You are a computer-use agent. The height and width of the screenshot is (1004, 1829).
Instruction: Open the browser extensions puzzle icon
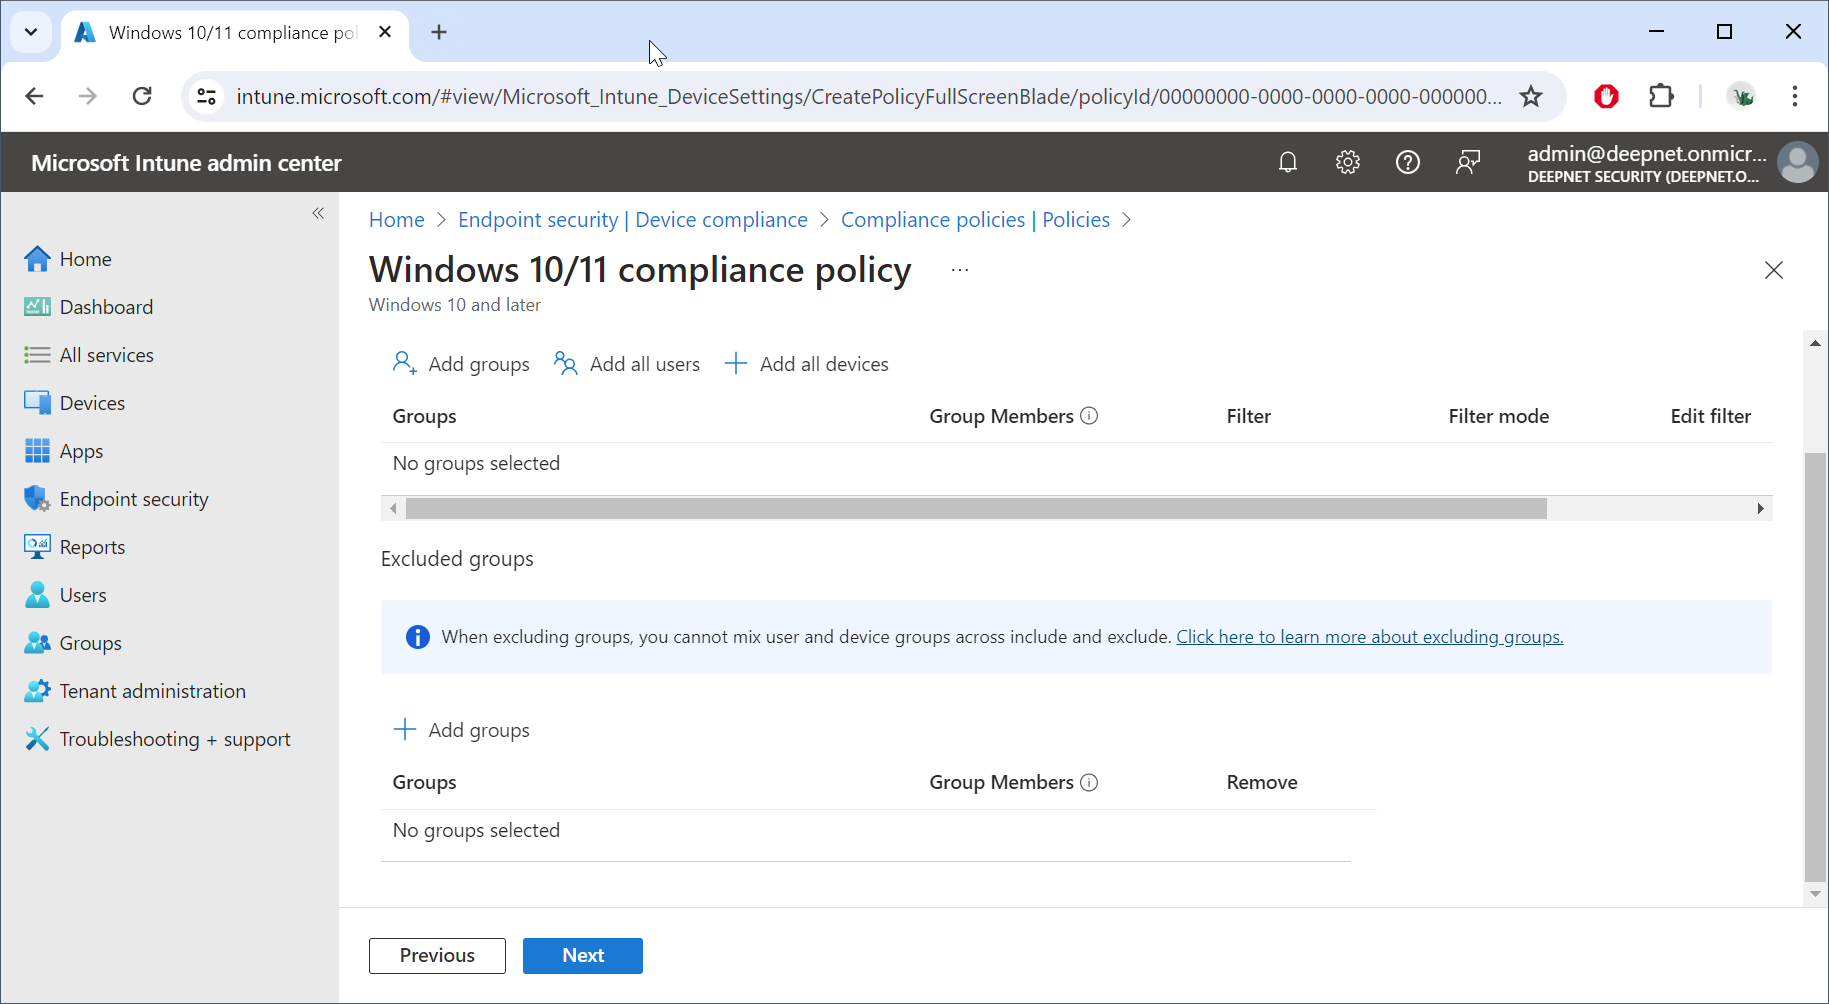tap(1661, 96)
